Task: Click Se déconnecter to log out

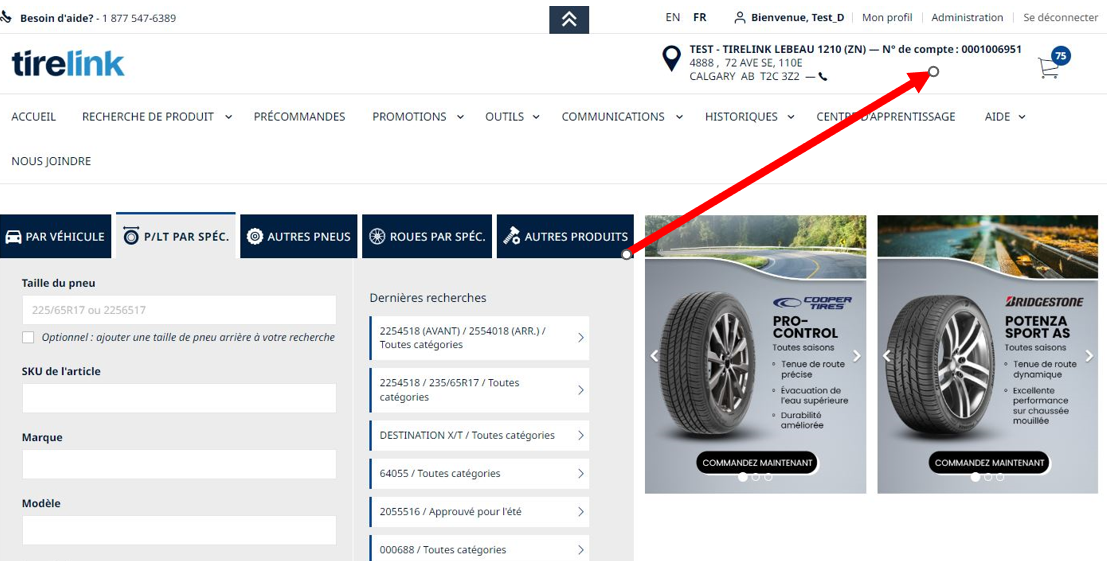Action: point(1060,18)
